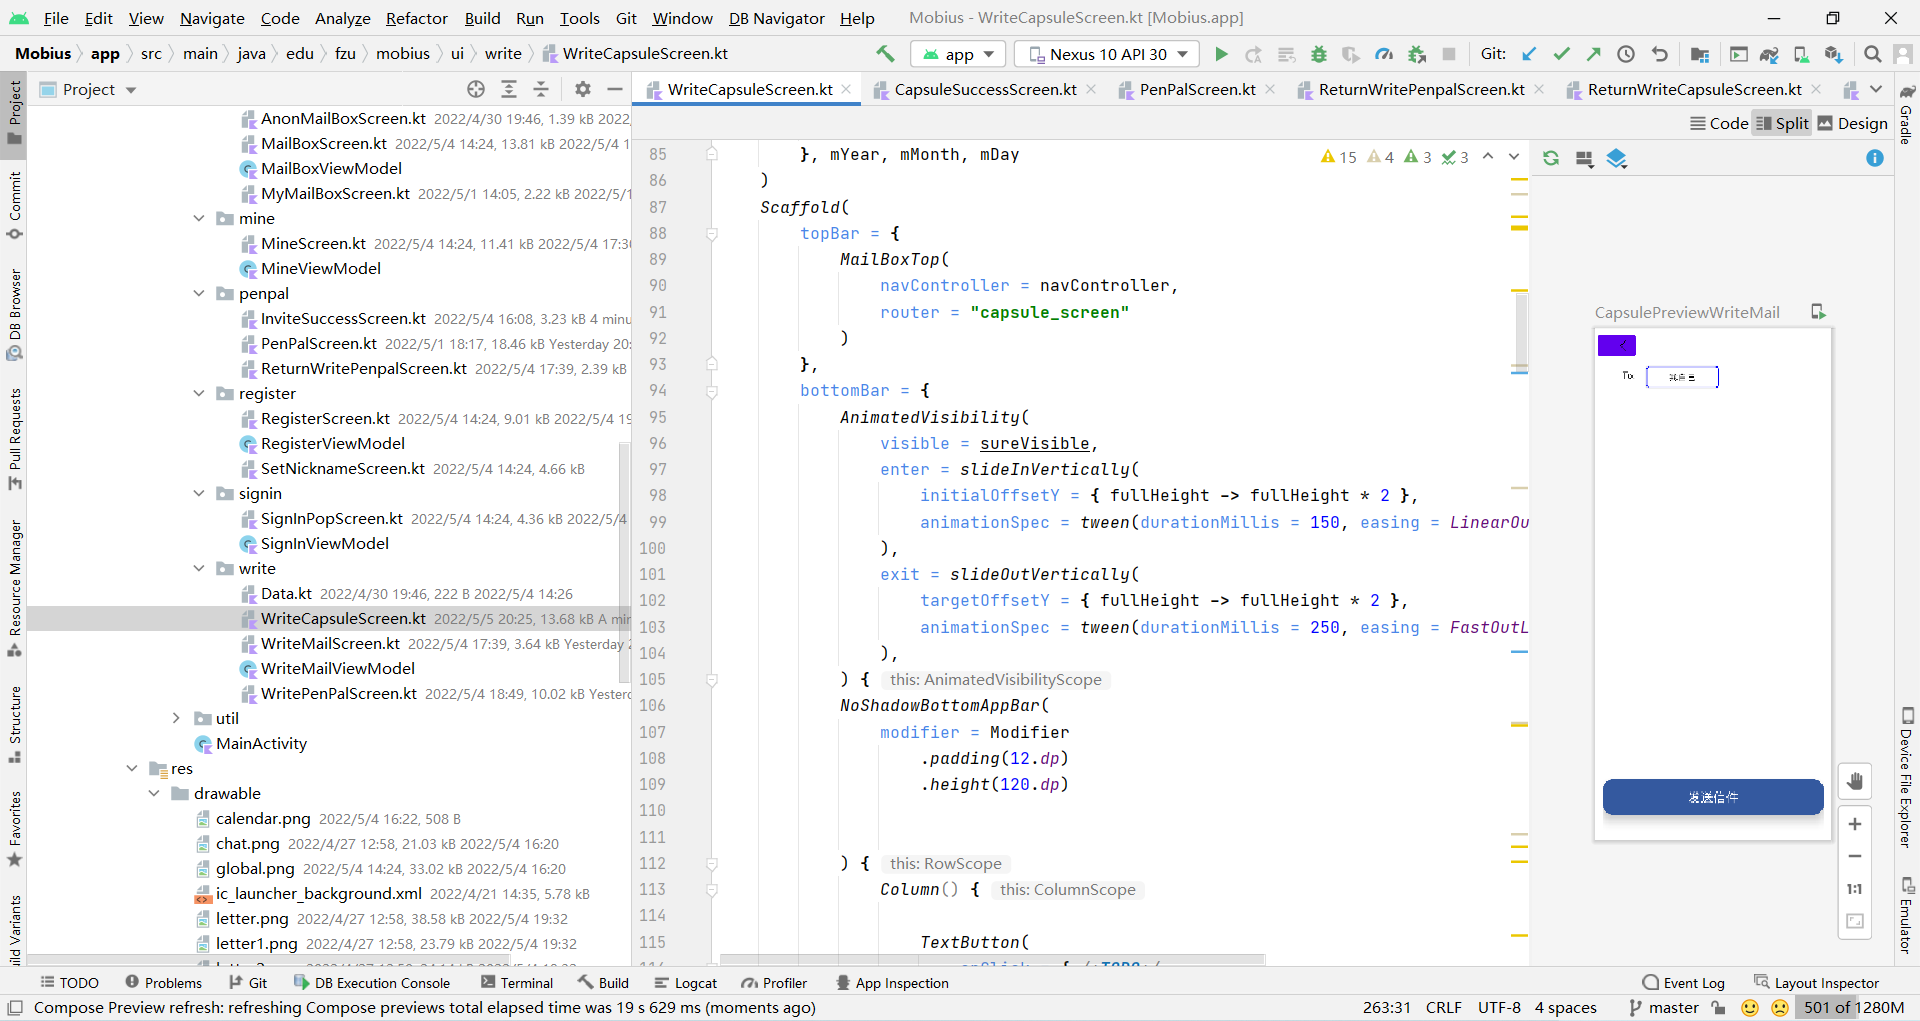Viewport: 1920px width, 1021px height.
Task: Collapse the drawable folder
Action: click(154, 793)
